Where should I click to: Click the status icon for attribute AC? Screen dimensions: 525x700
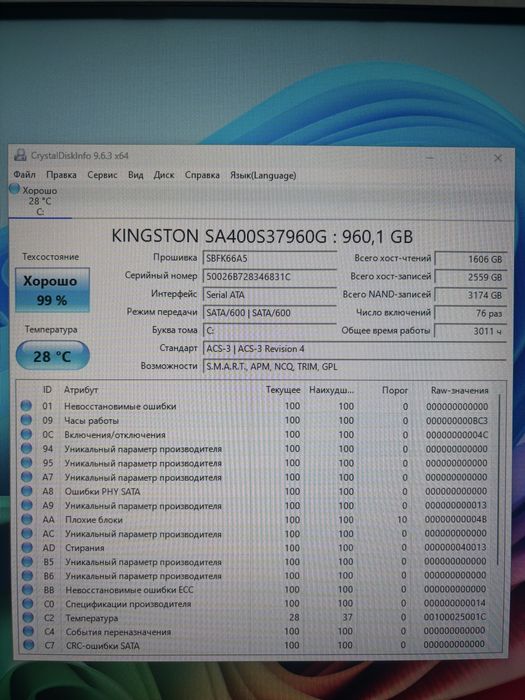pos(27,533)
